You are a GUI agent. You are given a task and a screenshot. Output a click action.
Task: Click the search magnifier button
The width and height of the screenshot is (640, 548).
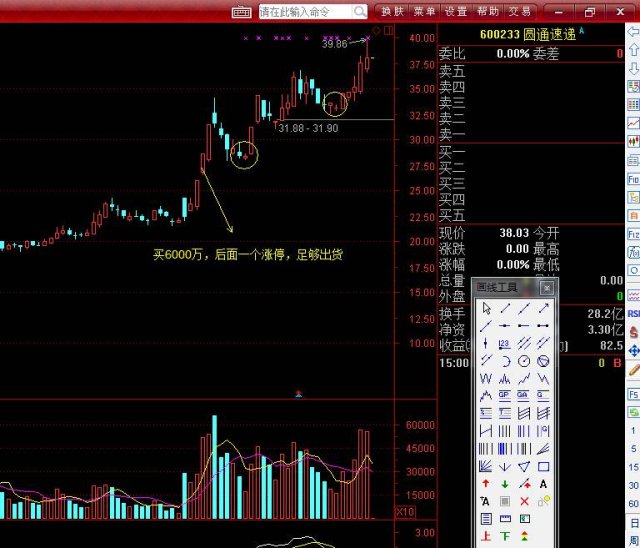point(359,12)
